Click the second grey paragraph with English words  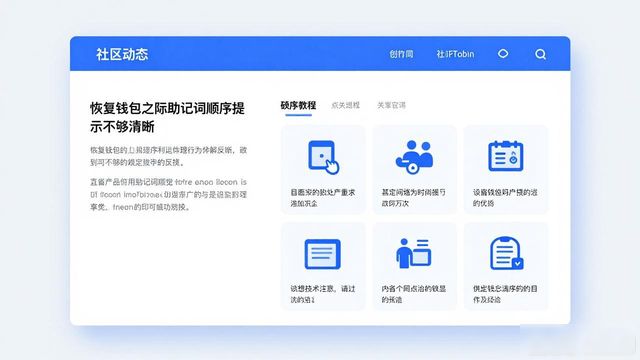pos(169,194)
